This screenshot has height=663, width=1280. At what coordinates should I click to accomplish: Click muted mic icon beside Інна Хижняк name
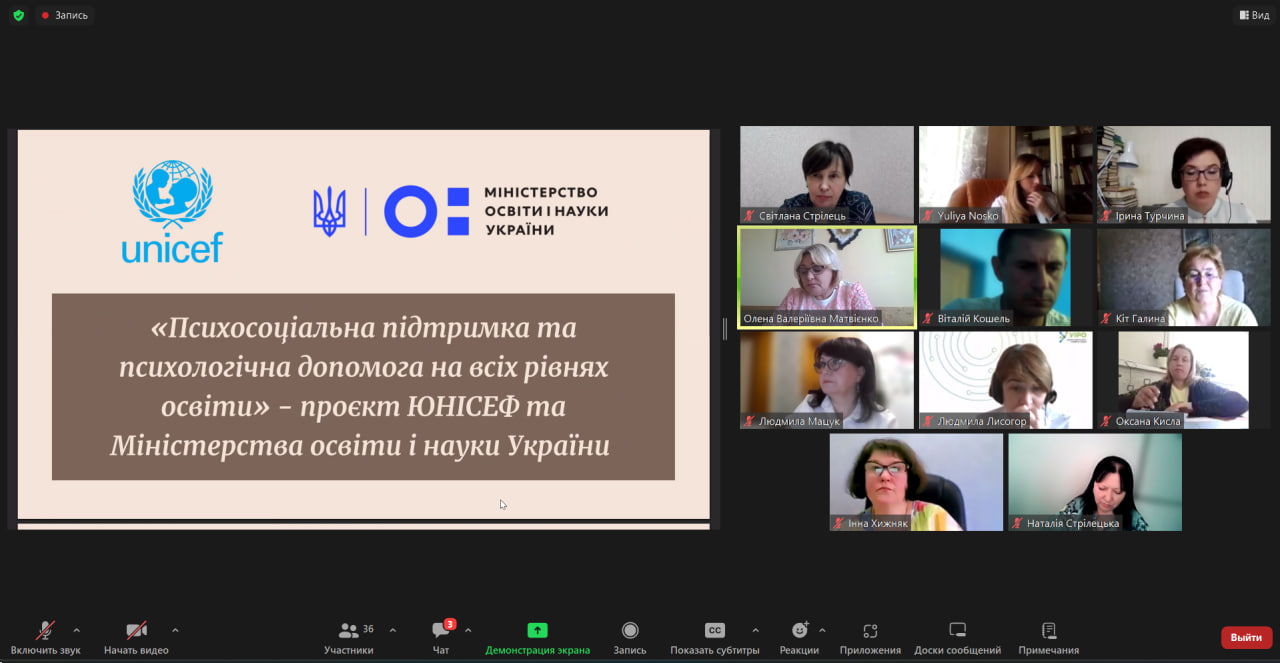[x=839, y=523]
